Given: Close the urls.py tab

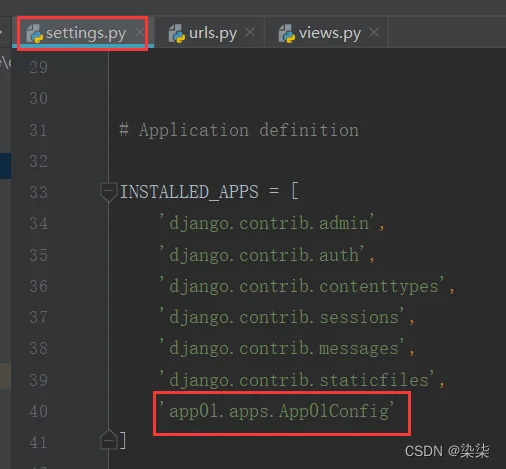Looking at the screenshot, I should [x=250, y=33].
